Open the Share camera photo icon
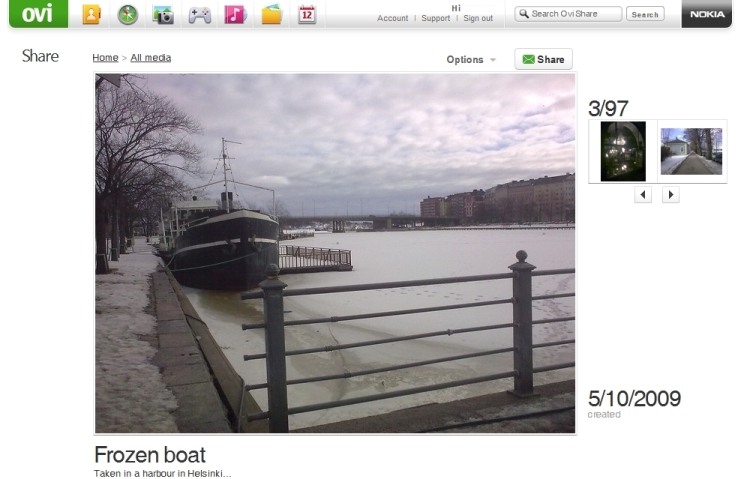 pos(164,14)
